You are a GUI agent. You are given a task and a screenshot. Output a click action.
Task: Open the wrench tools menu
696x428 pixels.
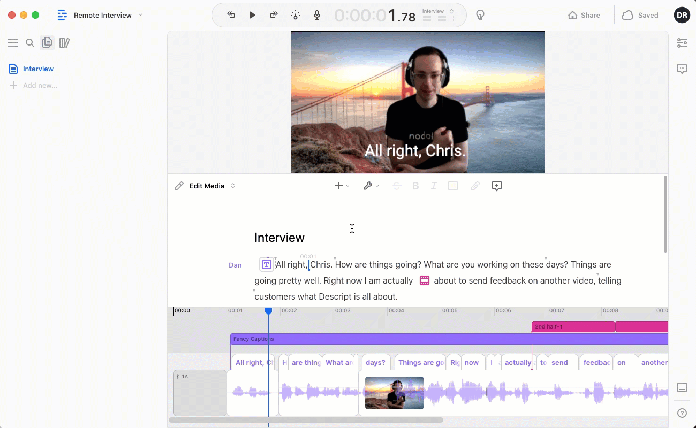click(371, 186)
